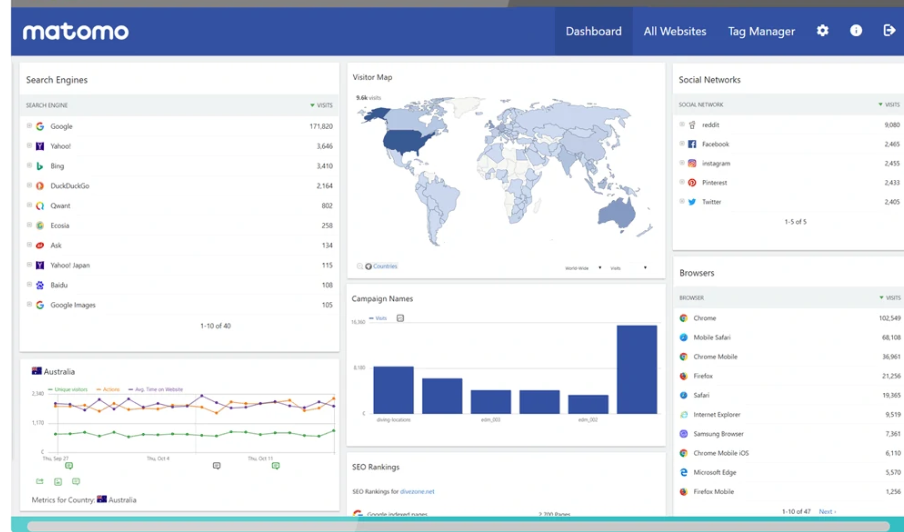
Task: Sort Social Networks by Visits column
Action: 889,105
